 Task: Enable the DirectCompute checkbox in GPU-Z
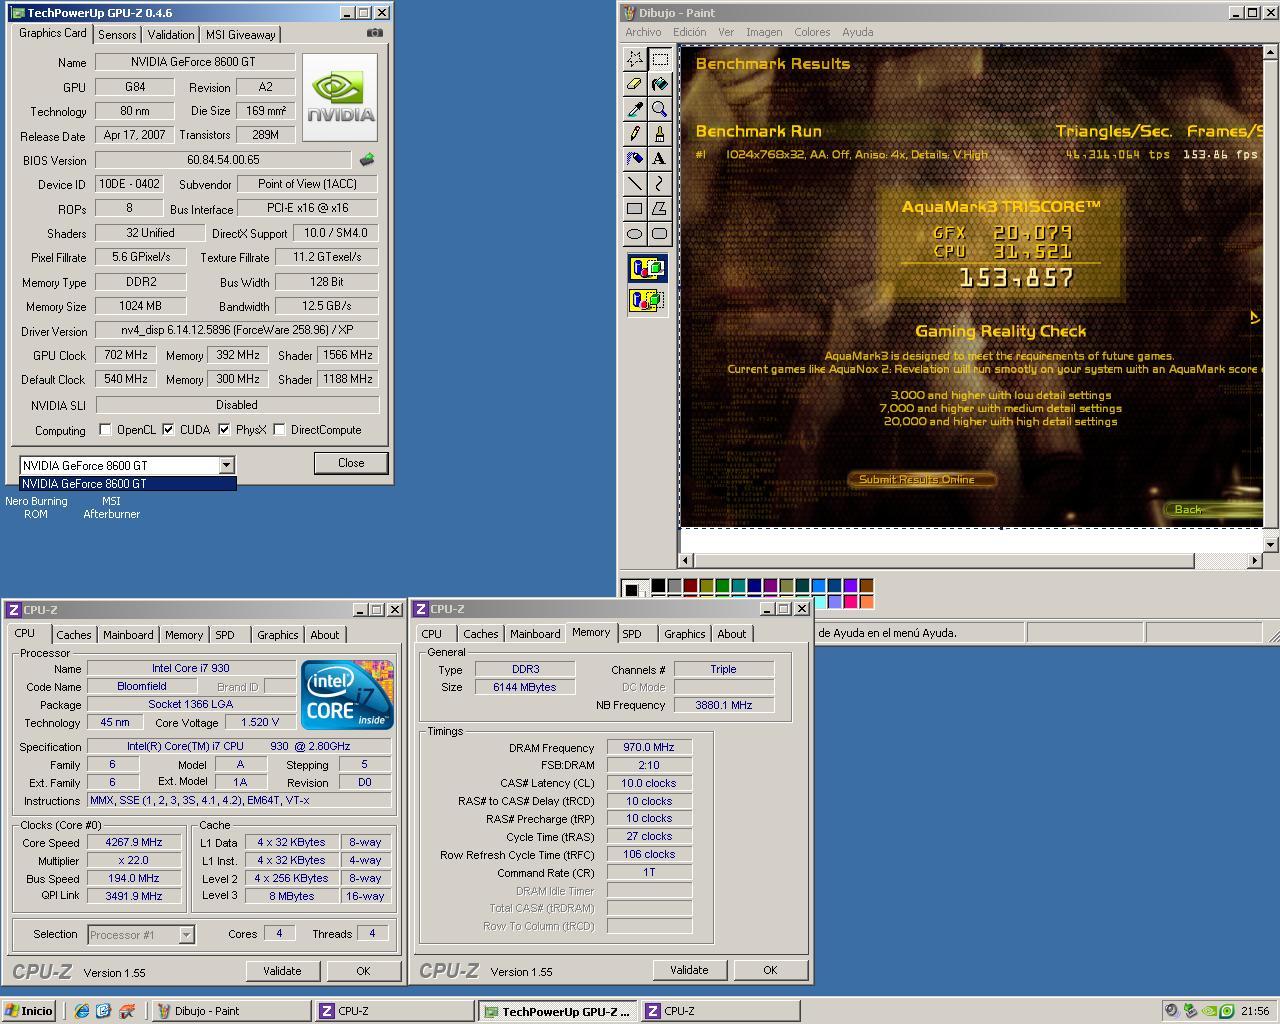point(279,430)
